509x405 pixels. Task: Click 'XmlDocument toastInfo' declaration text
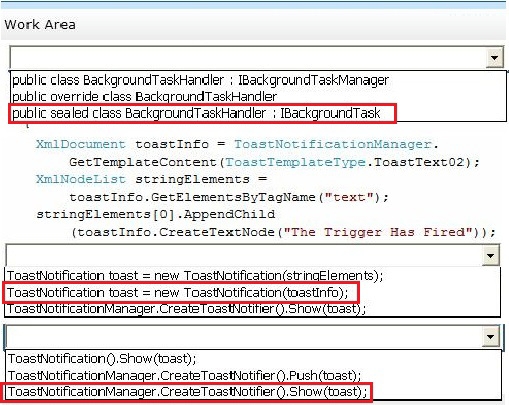tap(122, 145)
